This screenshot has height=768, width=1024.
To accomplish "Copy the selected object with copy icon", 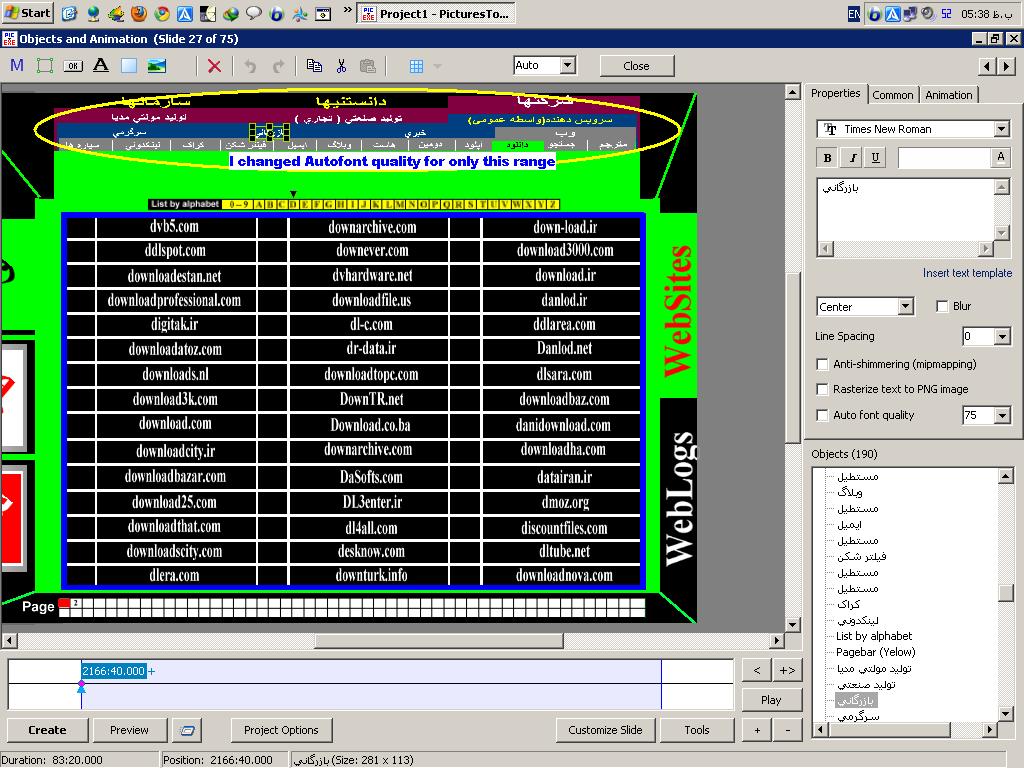I will click(314, 65).
